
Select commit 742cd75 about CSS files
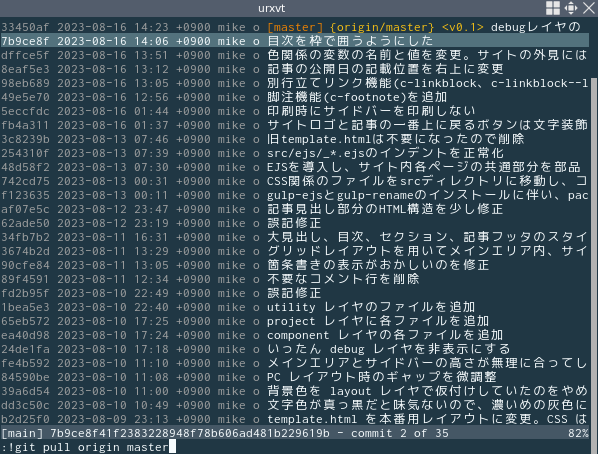point(294,181)
